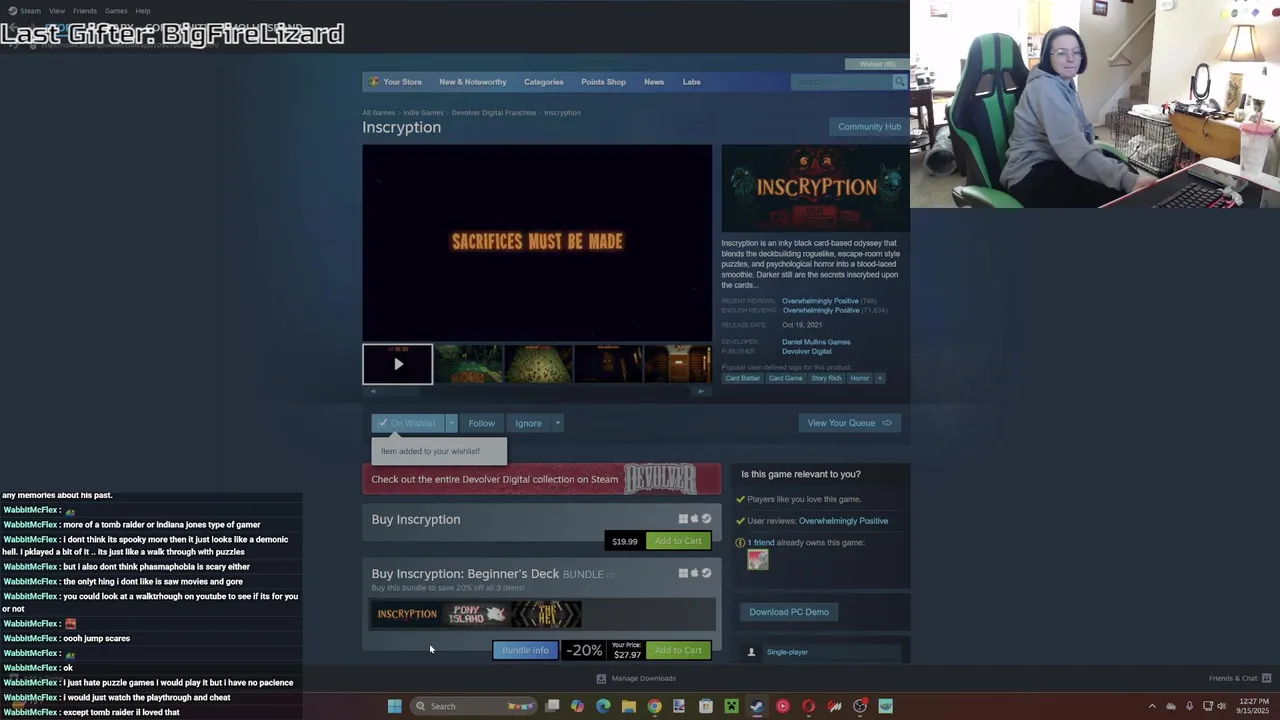Click the Steam logo beside Your Store
Viewport: 1280px width, 720px height.
374,82
